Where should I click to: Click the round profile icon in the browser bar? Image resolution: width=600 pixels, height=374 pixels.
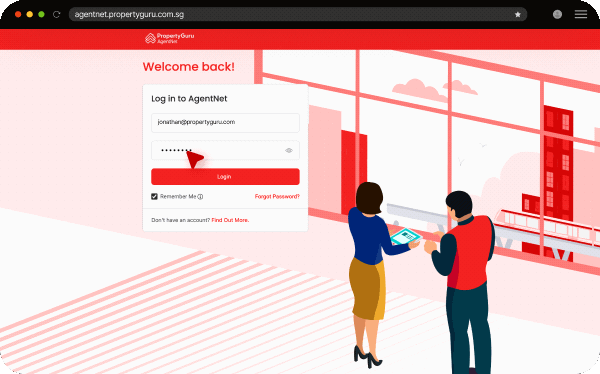tap(557, 15)
